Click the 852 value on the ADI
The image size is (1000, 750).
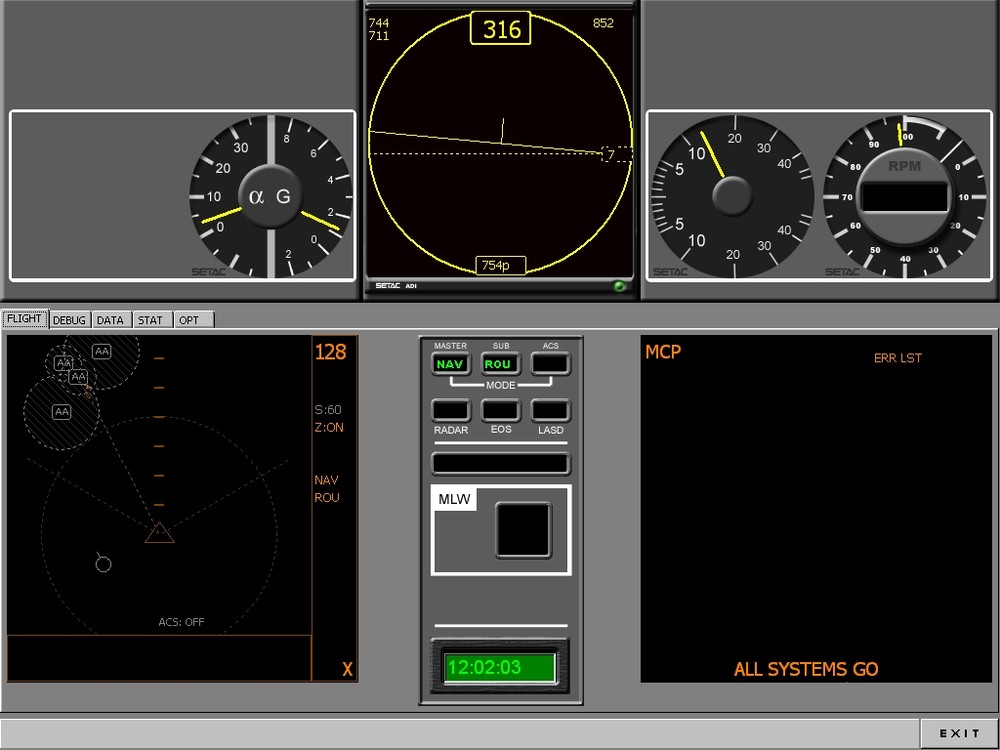[603, 23]
